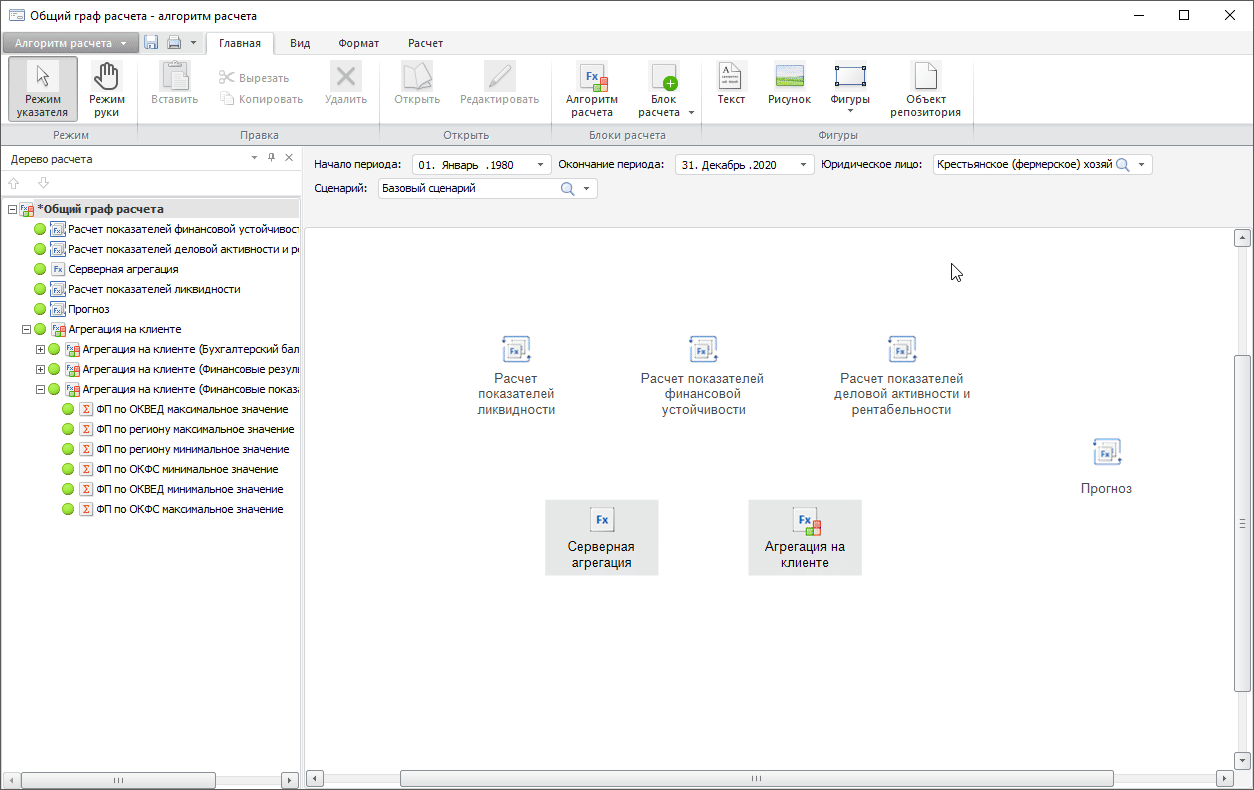Click the save icon in quick toolbar
The image size is (1254, 790).
tap(151, 43)
